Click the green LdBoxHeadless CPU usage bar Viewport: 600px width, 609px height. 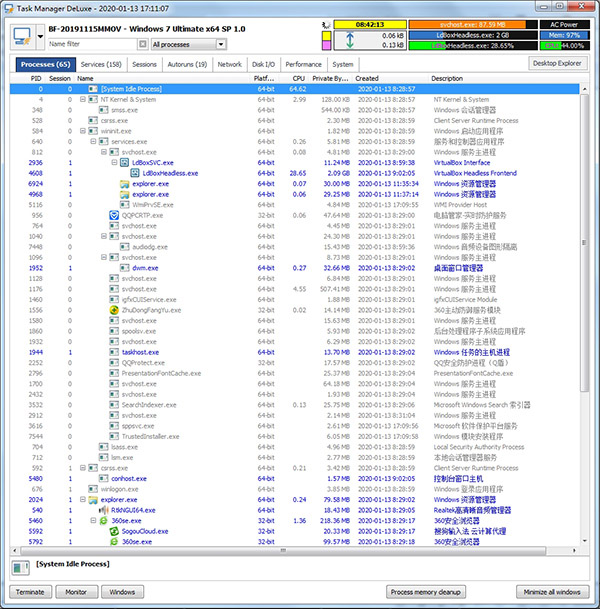pos(473,45)
